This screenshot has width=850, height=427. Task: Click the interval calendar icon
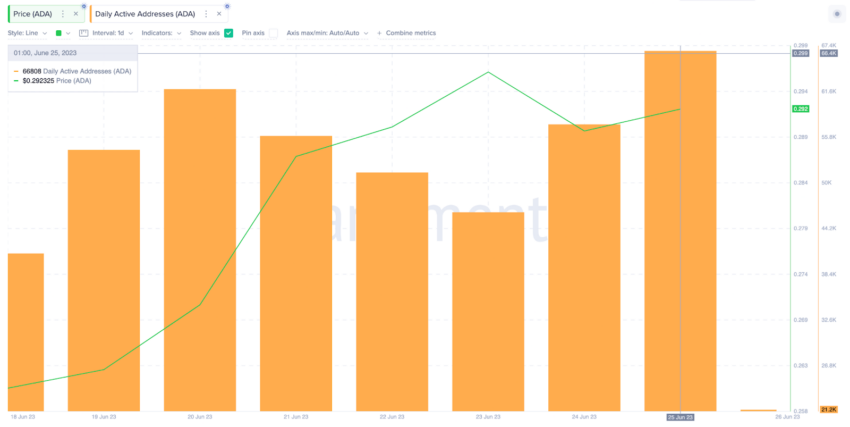(83, 33)
